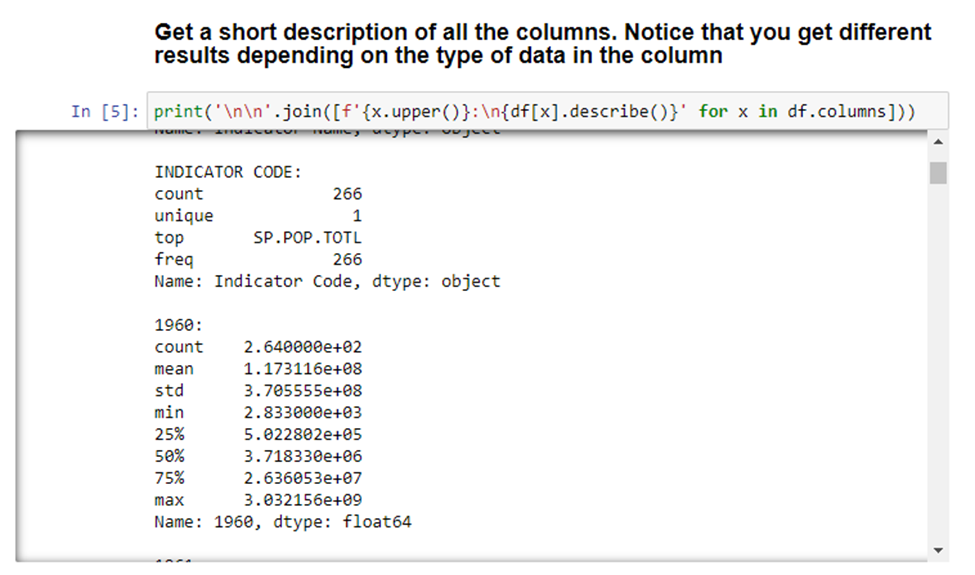Click the scroll up arrow of output

pyautogui.click(x=938, y=142)
